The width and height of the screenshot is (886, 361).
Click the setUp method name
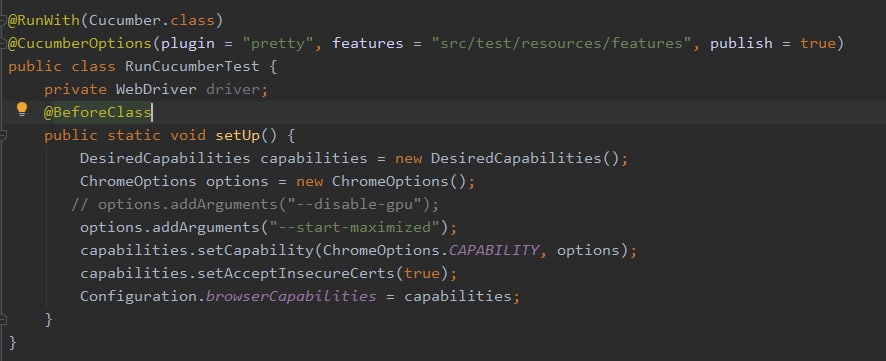point(237,136)
